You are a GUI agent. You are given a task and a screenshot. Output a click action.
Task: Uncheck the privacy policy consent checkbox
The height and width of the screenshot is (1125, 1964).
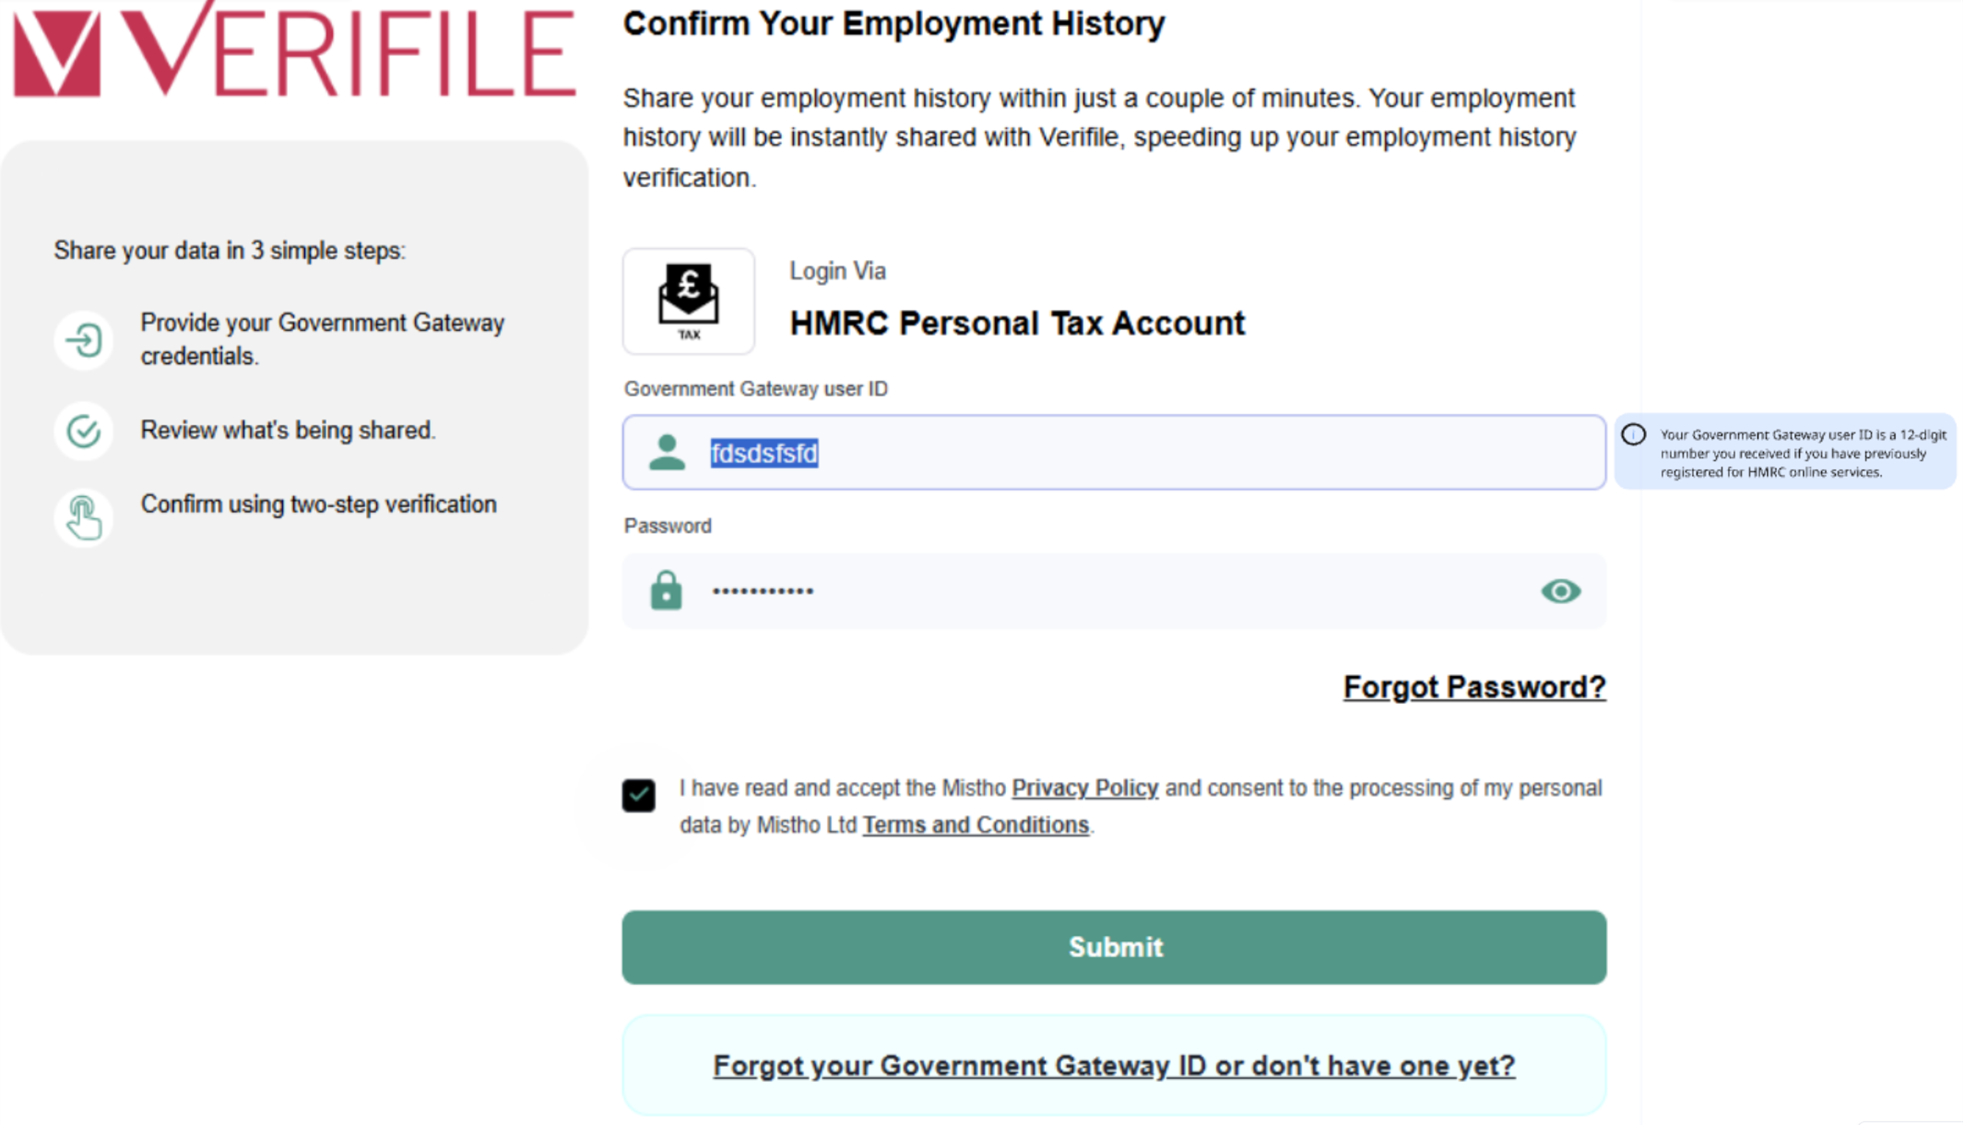pos(639,795)
